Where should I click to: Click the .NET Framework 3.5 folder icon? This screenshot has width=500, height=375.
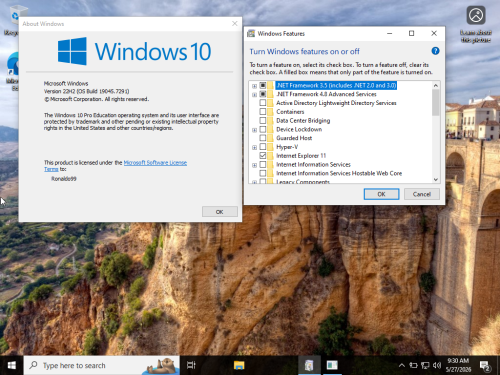click(270, 85)
